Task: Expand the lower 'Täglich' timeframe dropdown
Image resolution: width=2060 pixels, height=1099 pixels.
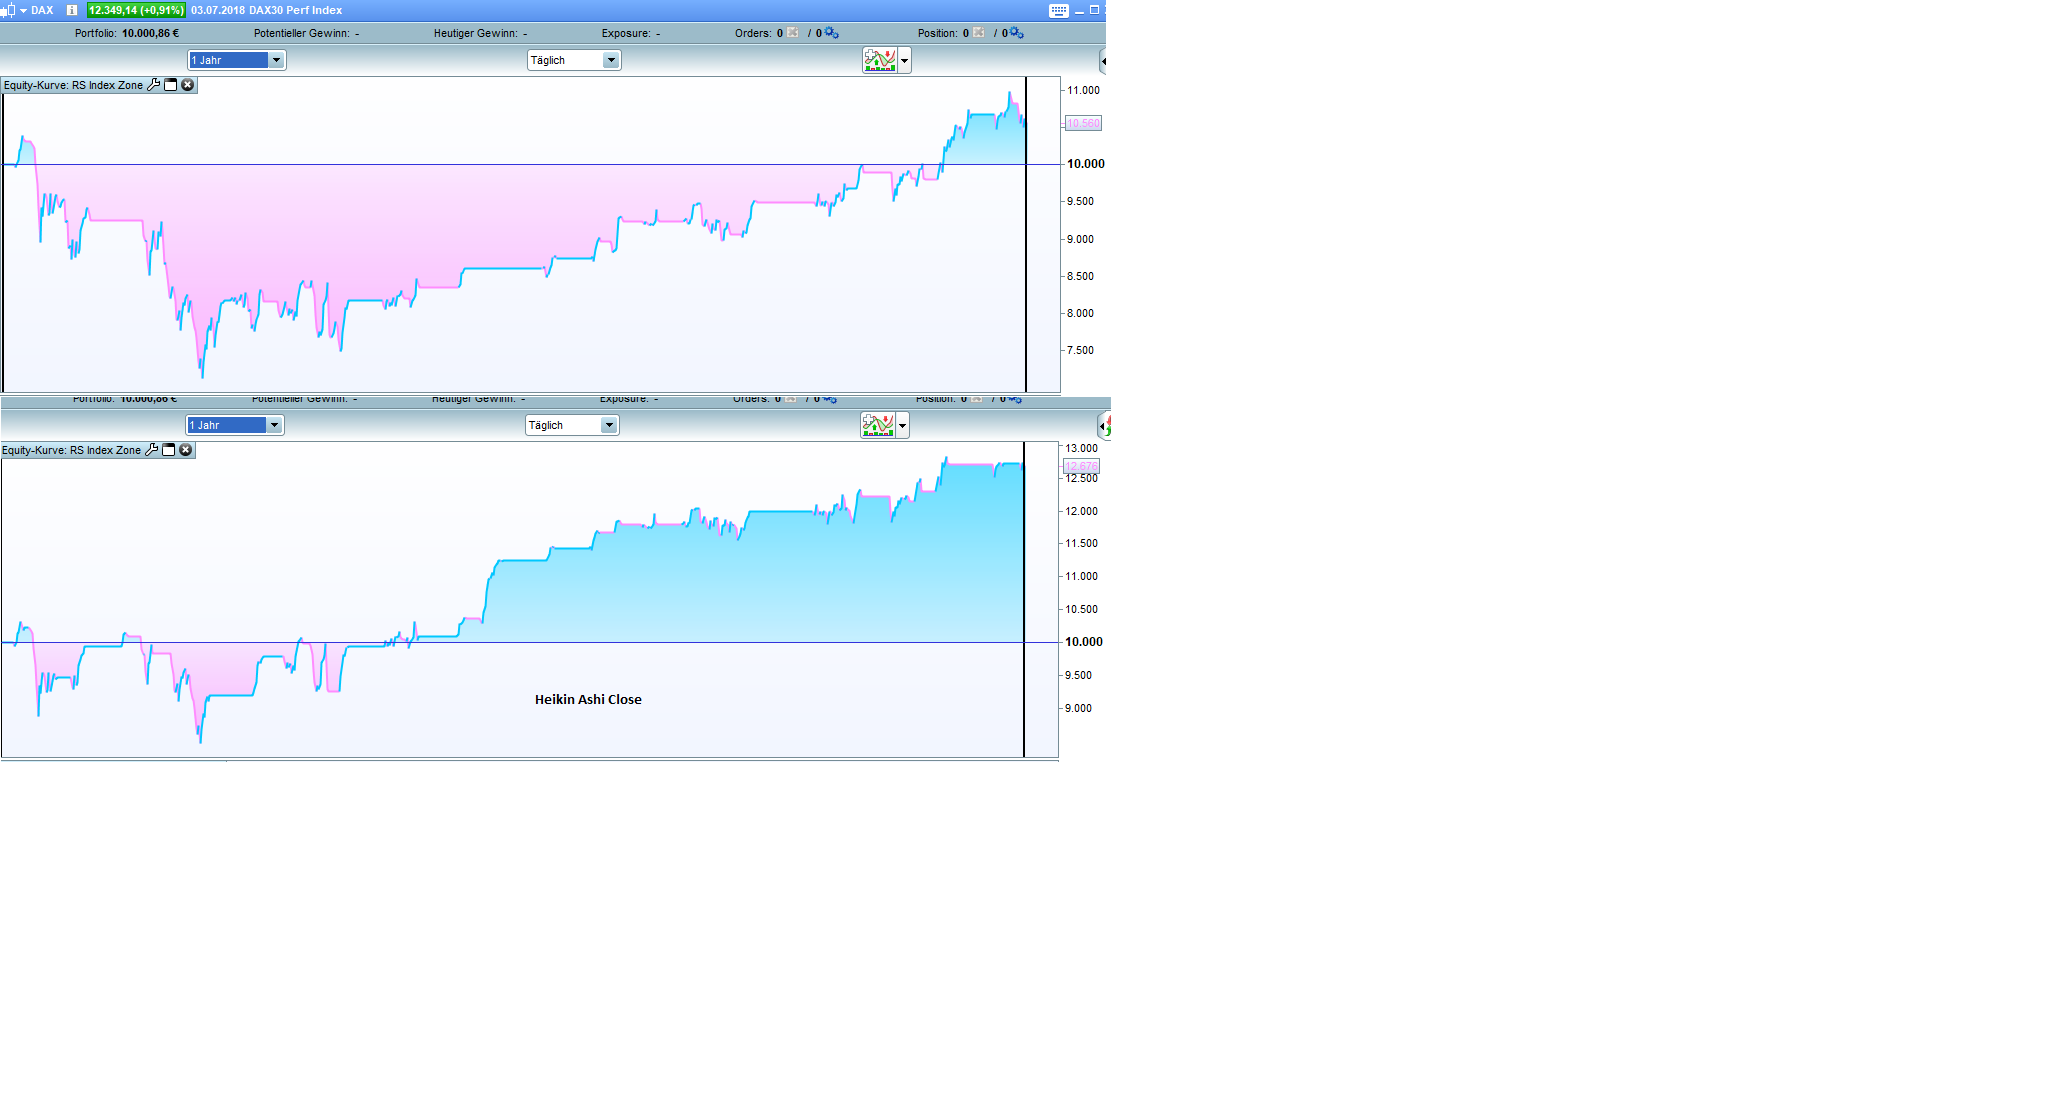Action: tap(609, 425)
